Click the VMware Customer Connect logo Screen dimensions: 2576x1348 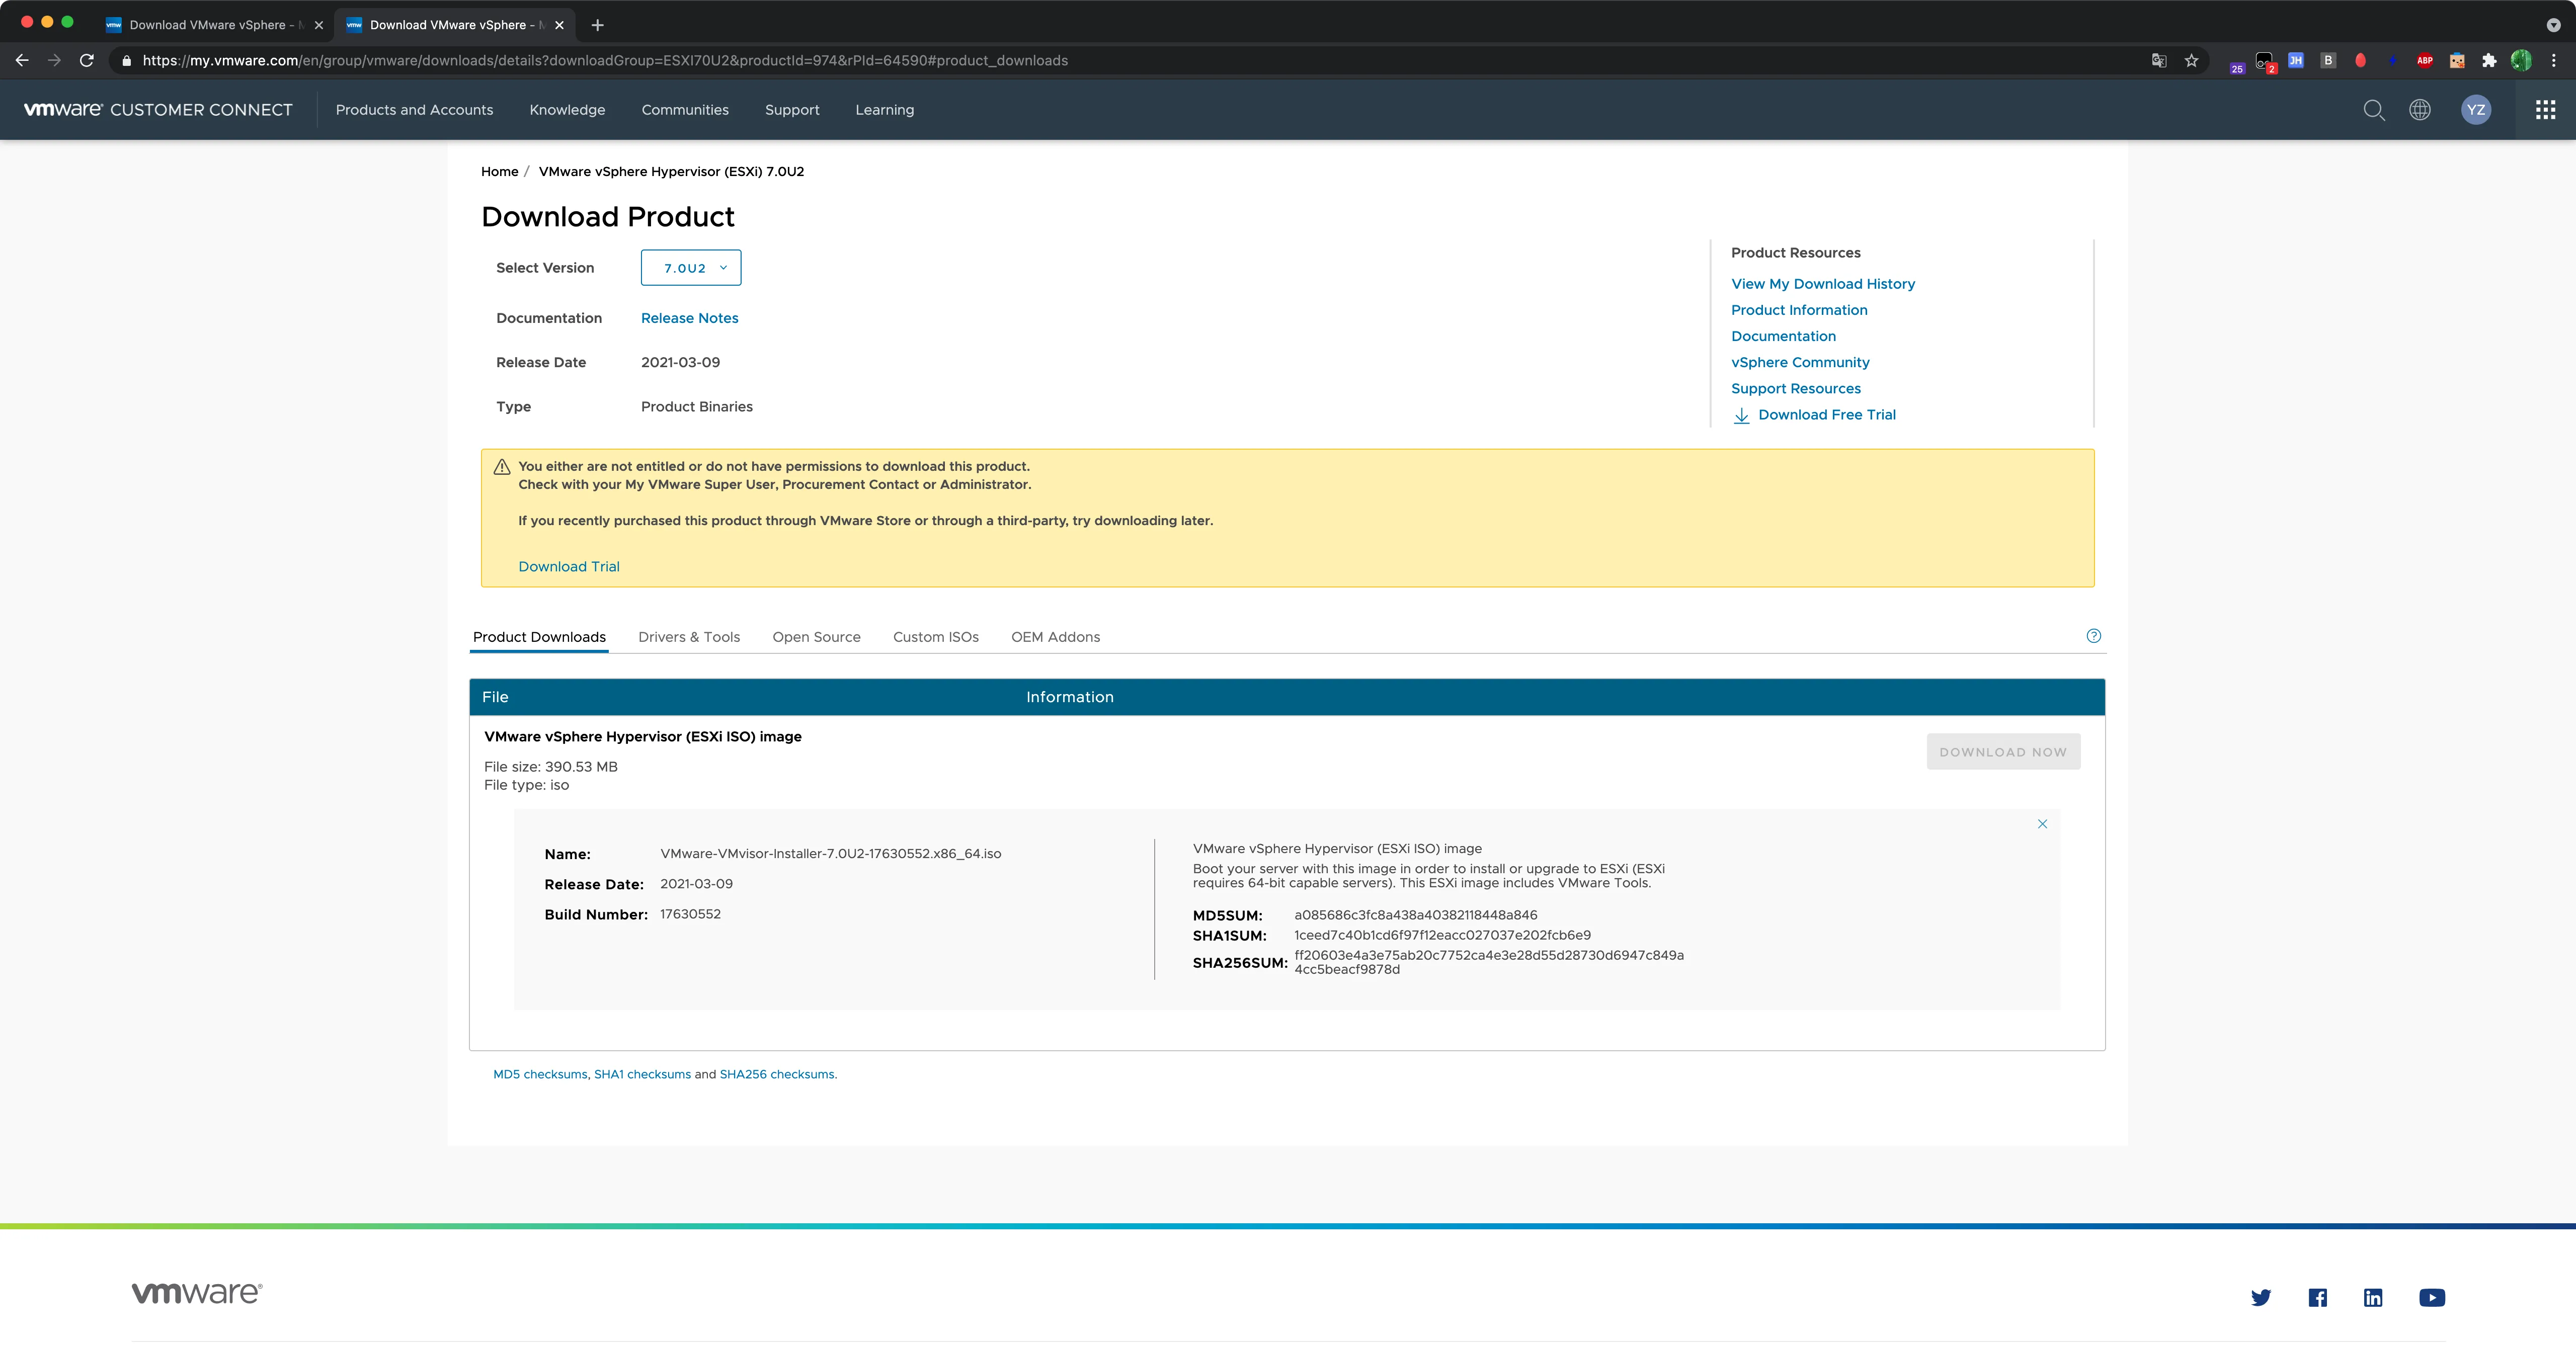pos(158,109)
